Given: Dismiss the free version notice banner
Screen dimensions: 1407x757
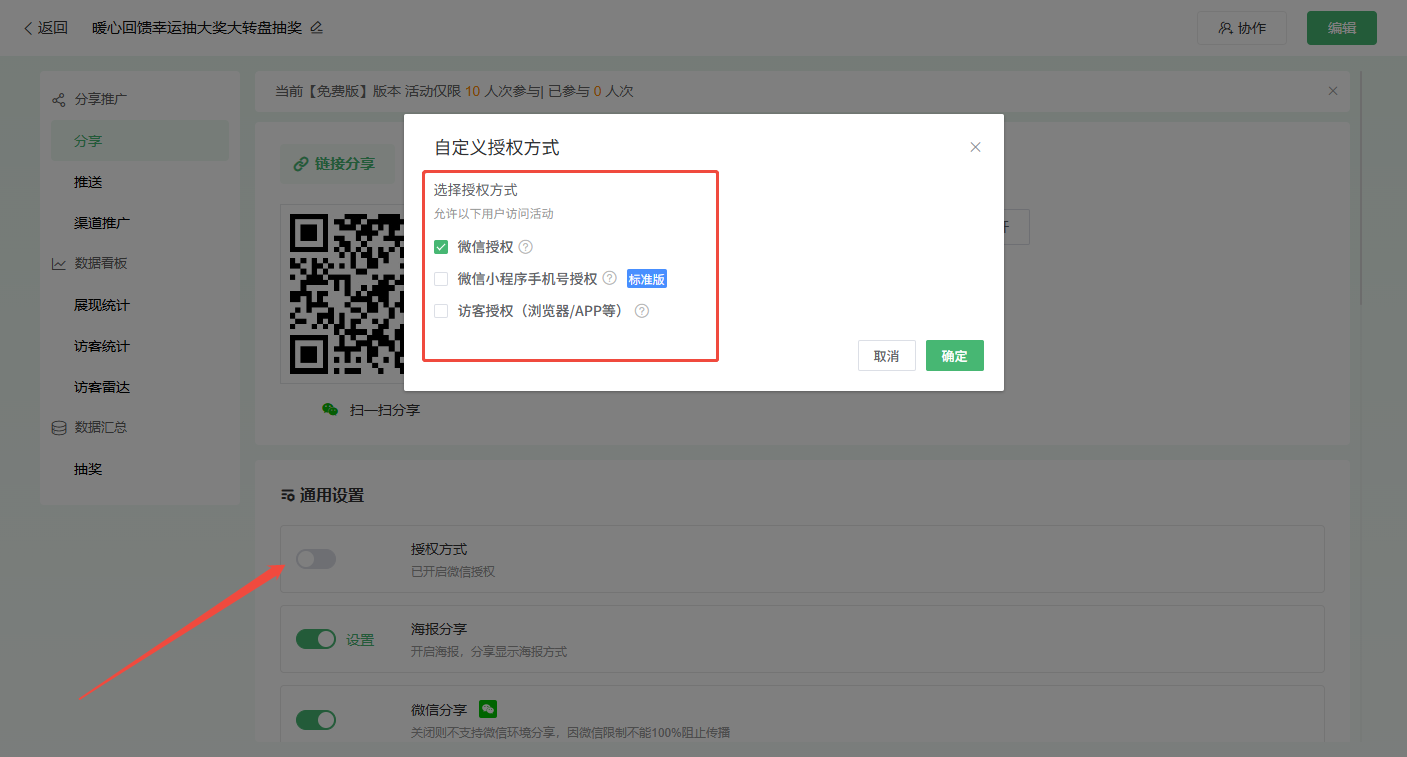Looking at the screenshot, I should point(1332,91).
